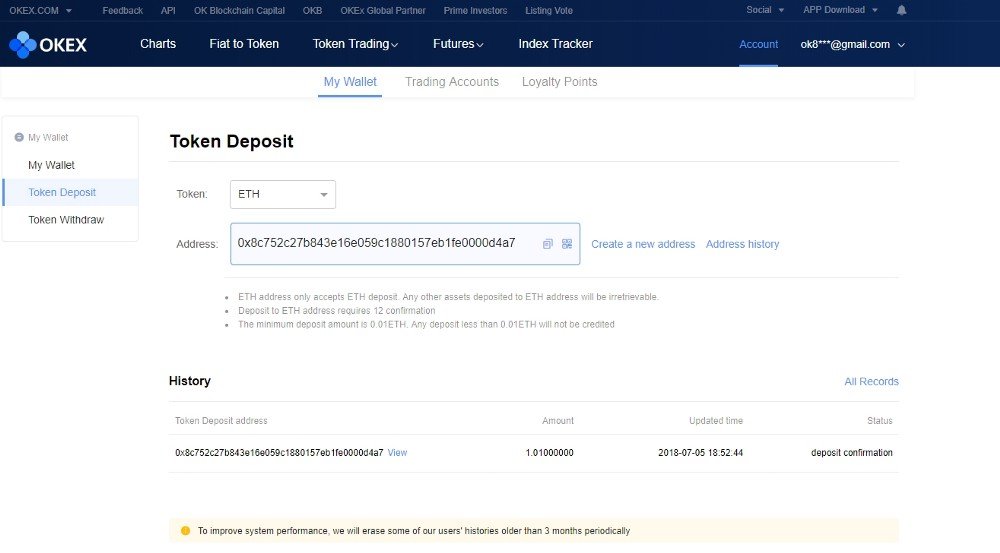
Task: Click the Status column header
Action: (x=879, y=421)
